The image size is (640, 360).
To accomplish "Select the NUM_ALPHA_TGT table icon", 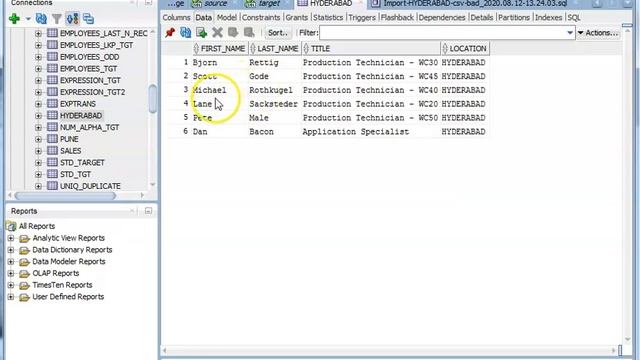I will [52, 127].
